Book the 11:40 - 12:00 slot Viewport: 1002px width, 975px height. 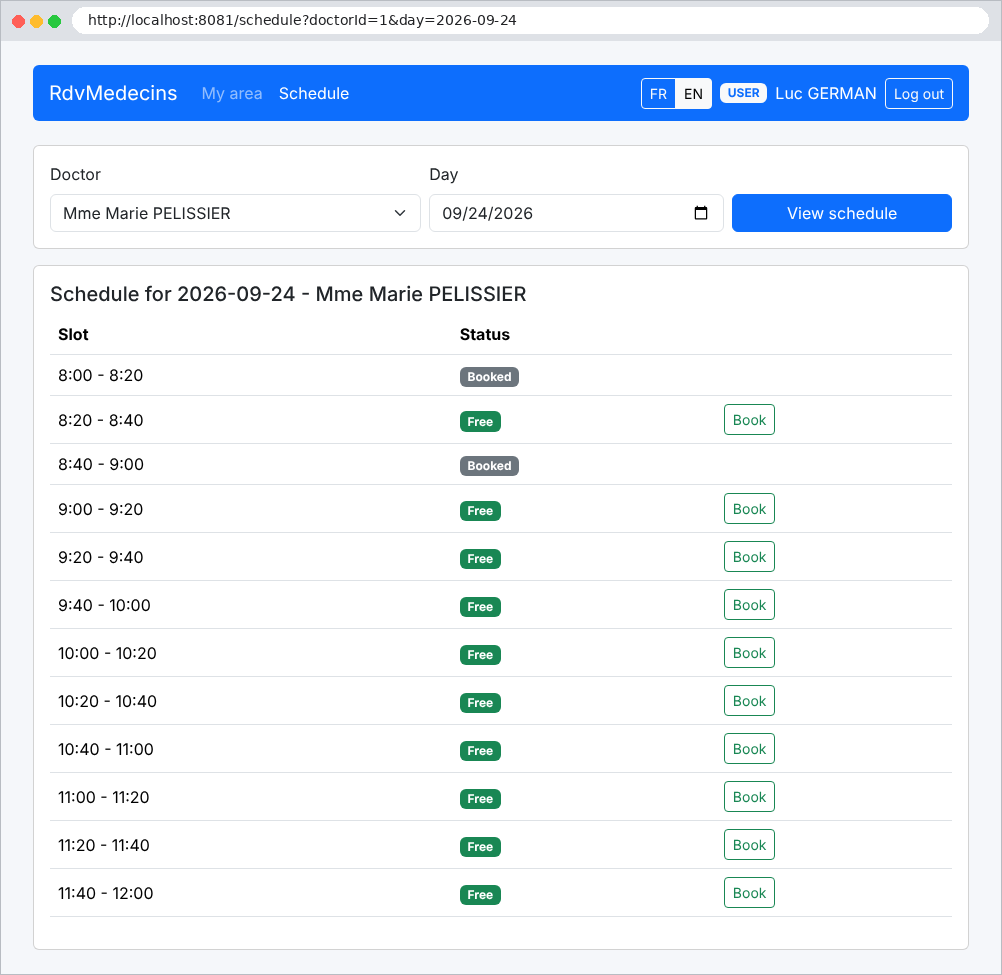[x=749, y=893]
